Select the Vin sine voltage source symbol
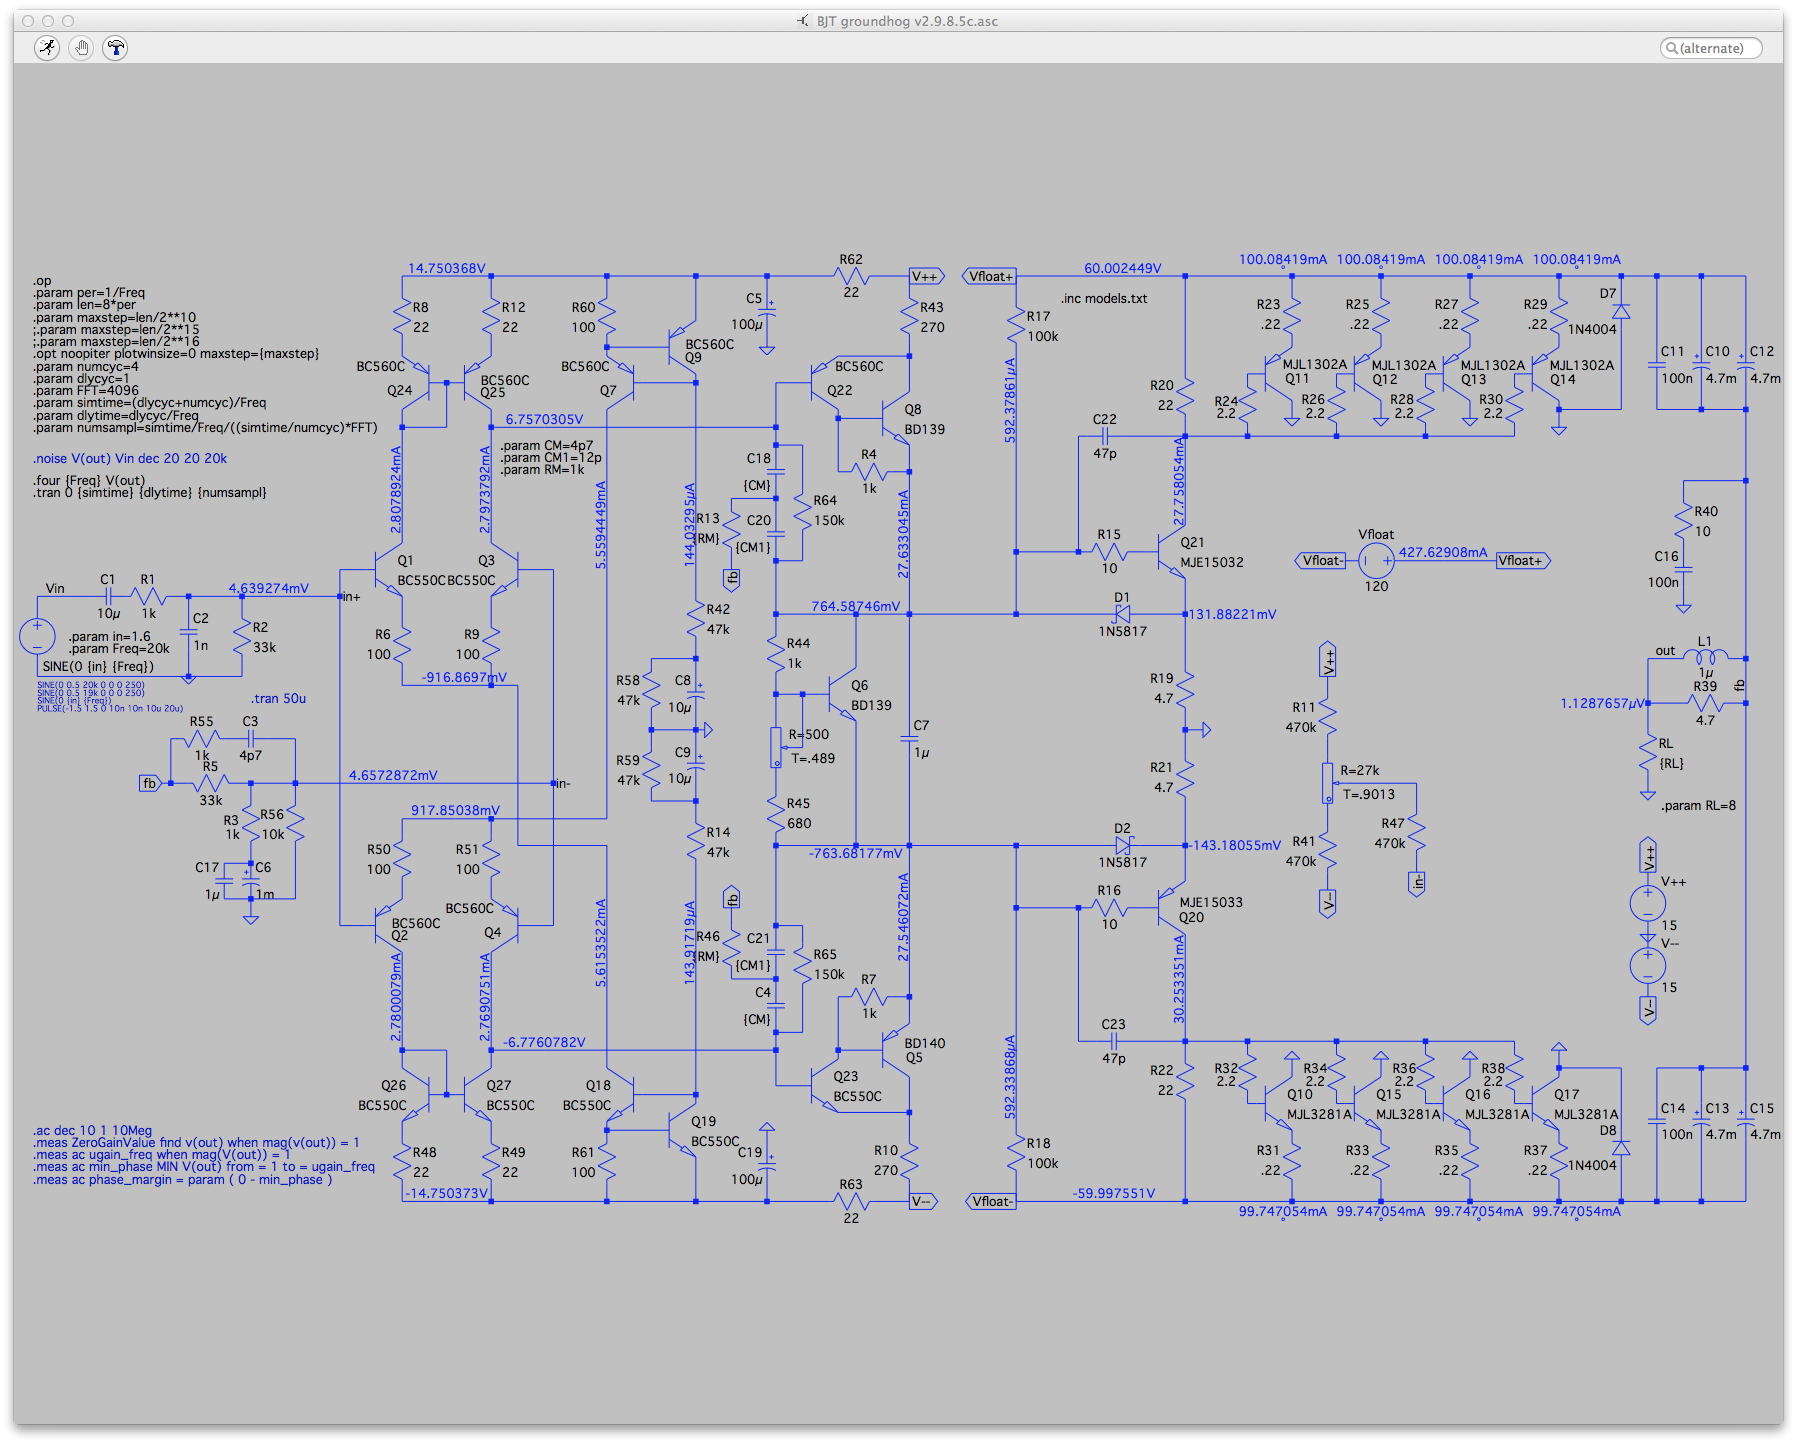 click(x=38, y=637)
